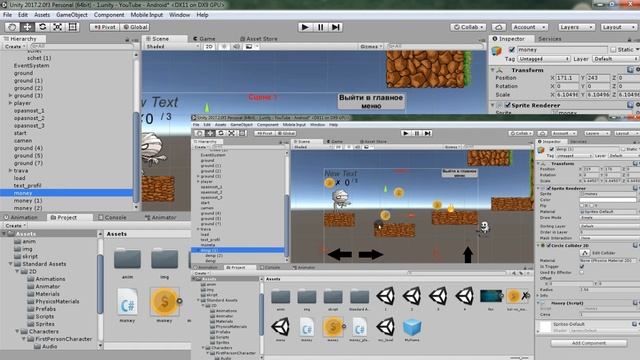
Task: Toggle scene audio speaker icon in Scene toolbar
Action: (x=236, y=47)
